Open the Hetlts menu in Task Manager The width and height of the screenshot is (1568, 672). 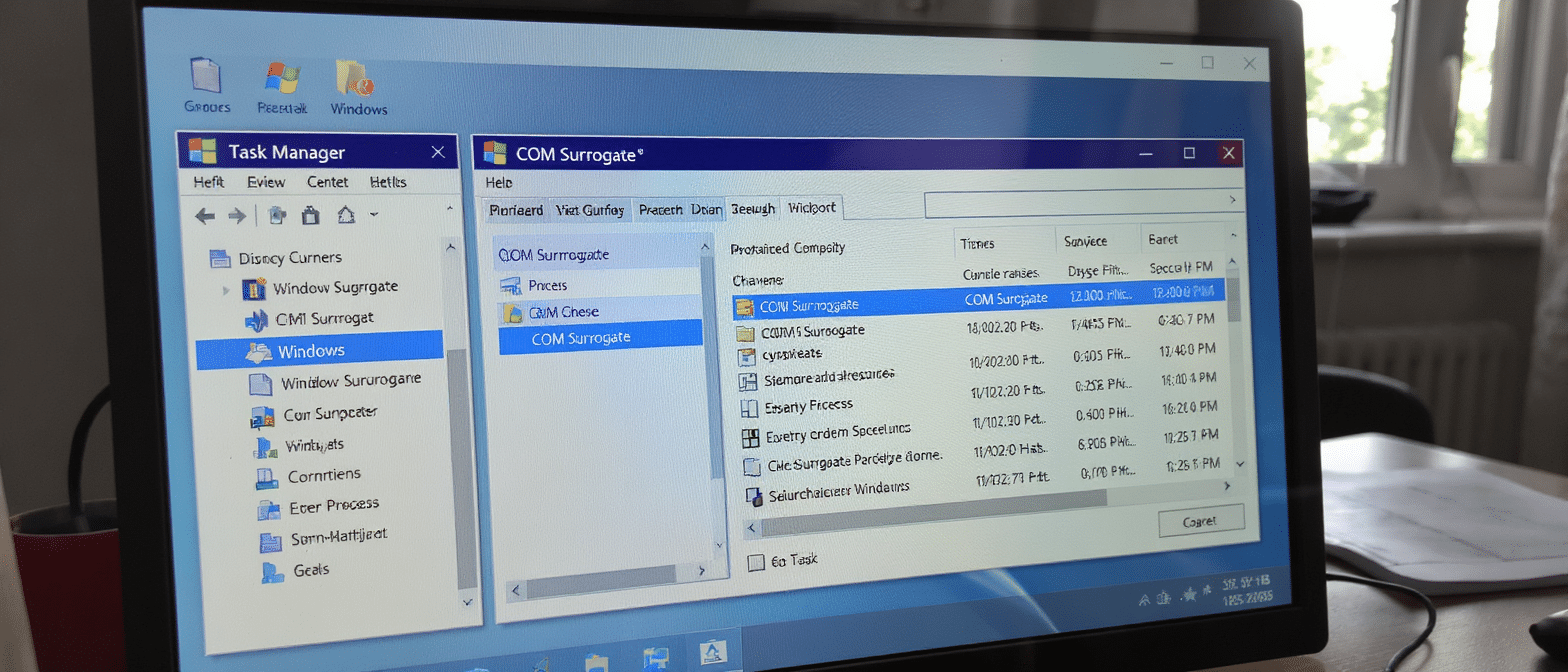point(388,182)
